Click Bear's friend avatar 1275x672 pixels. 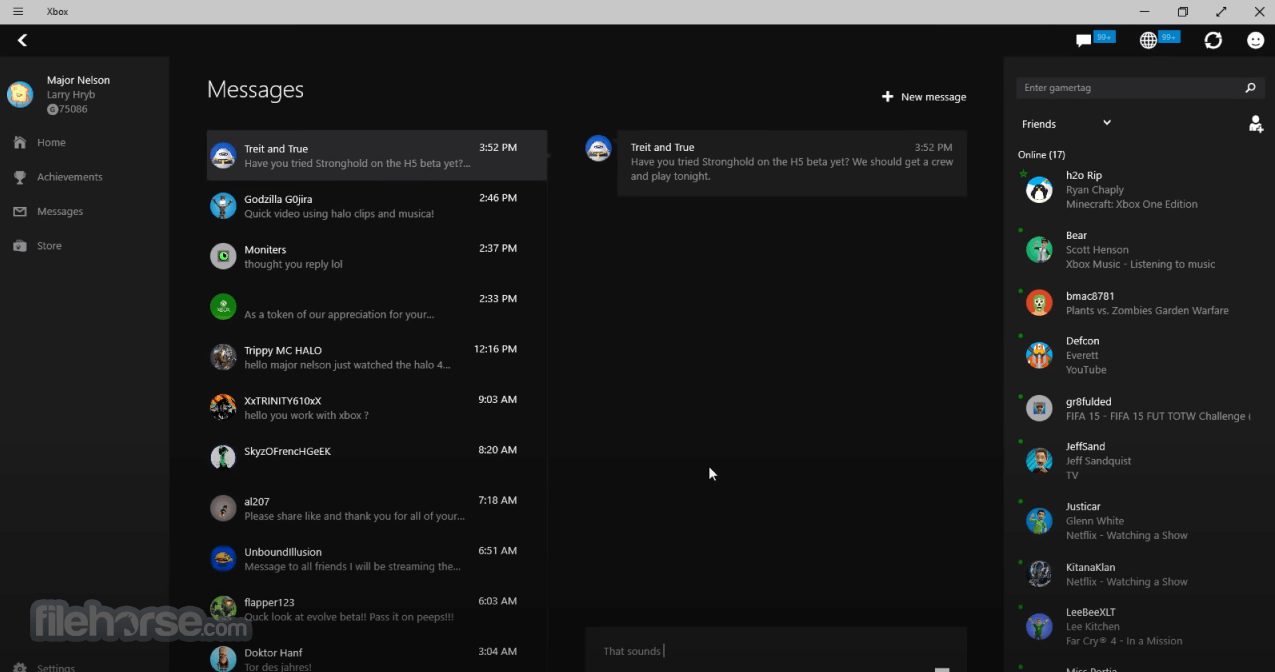click(1039, 250)
